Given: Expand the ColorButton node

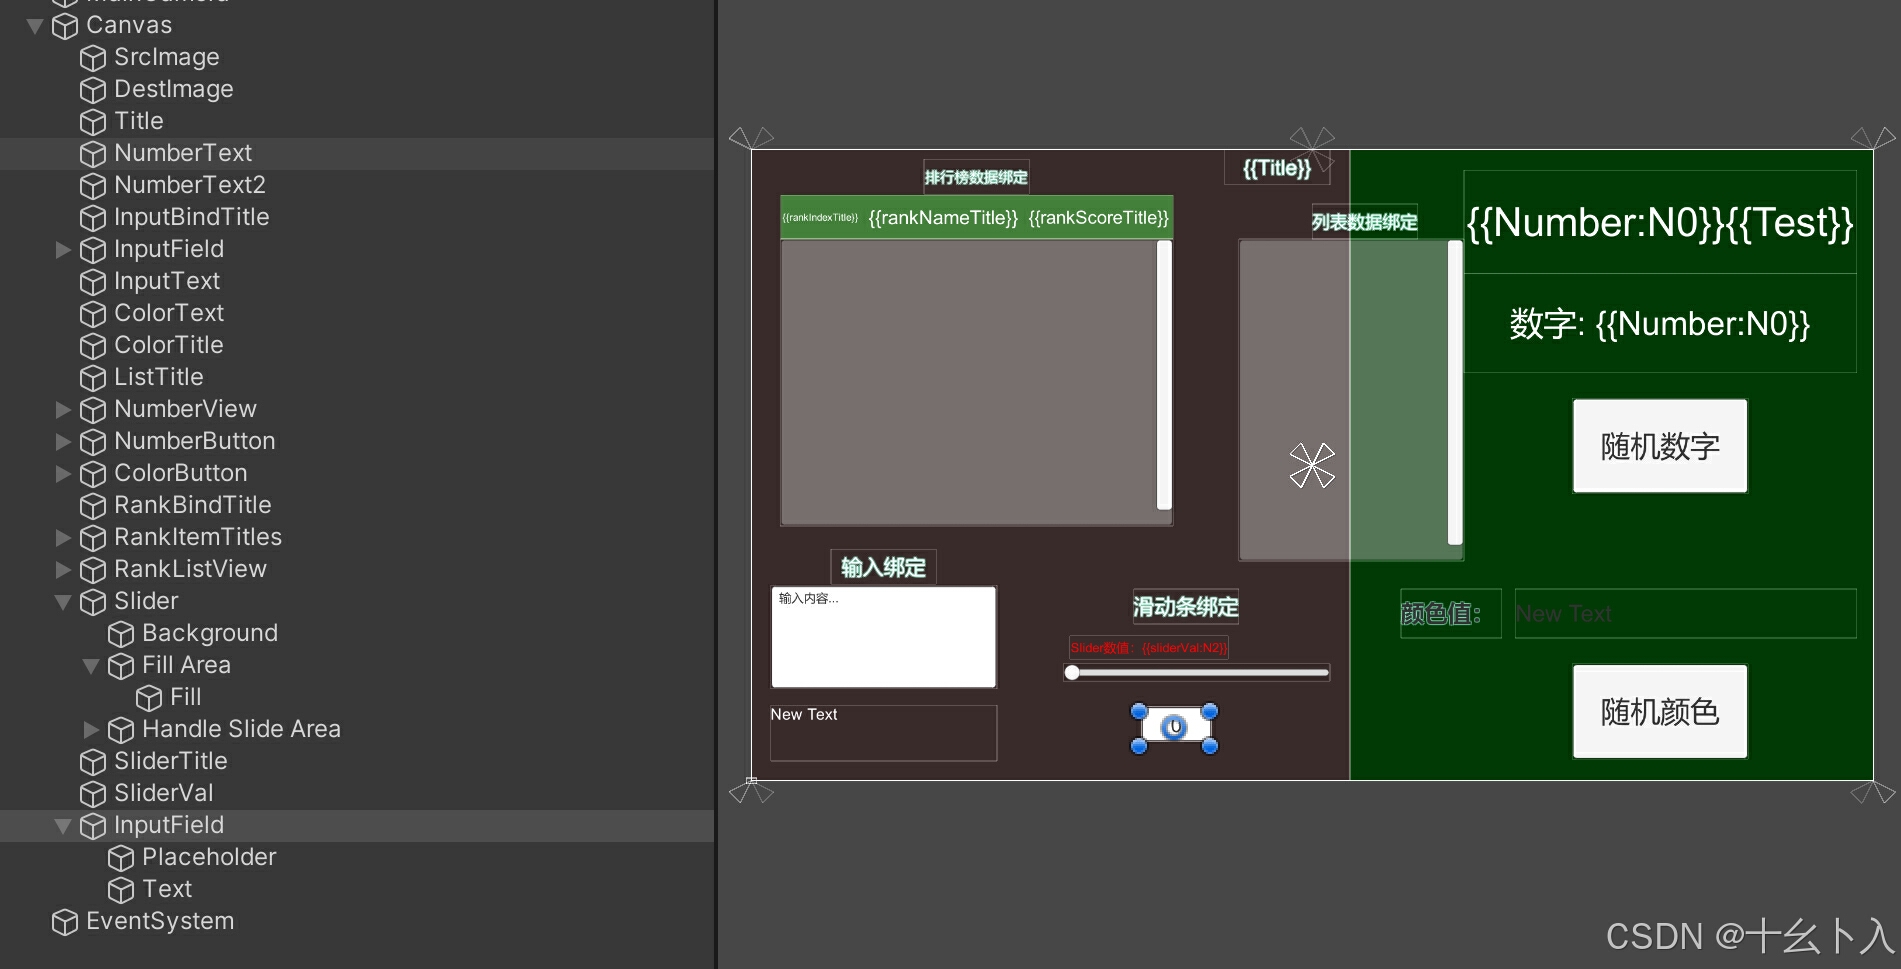Looking at the screenshot, I should coord(63,474).
